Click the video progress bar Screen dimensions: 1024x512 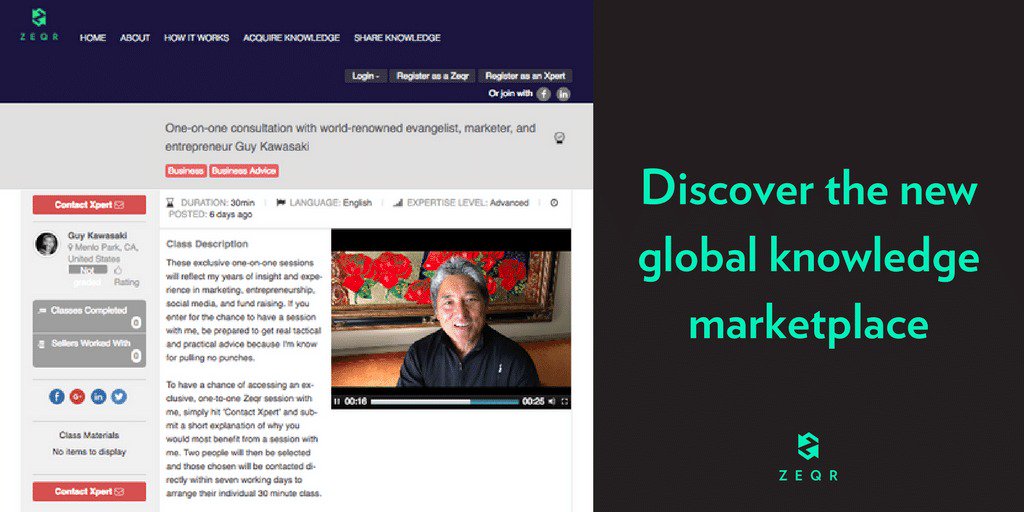pos(445,402)
